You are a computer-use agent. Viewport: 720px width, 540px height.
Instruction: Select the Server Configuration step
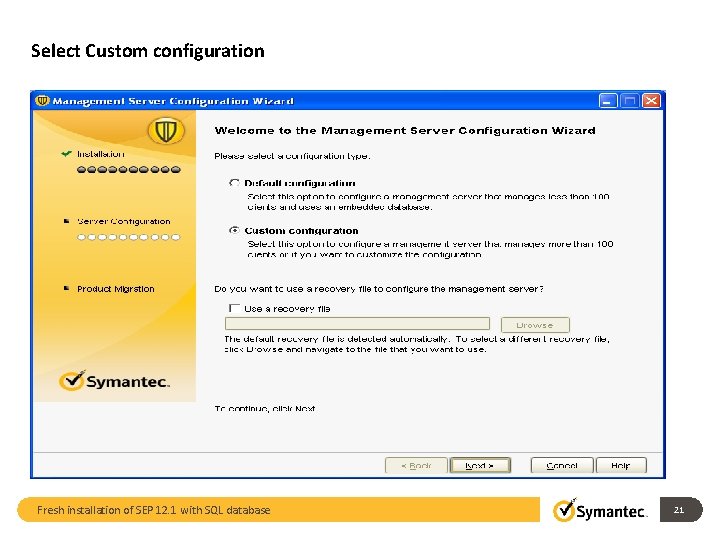click(124, 221)
